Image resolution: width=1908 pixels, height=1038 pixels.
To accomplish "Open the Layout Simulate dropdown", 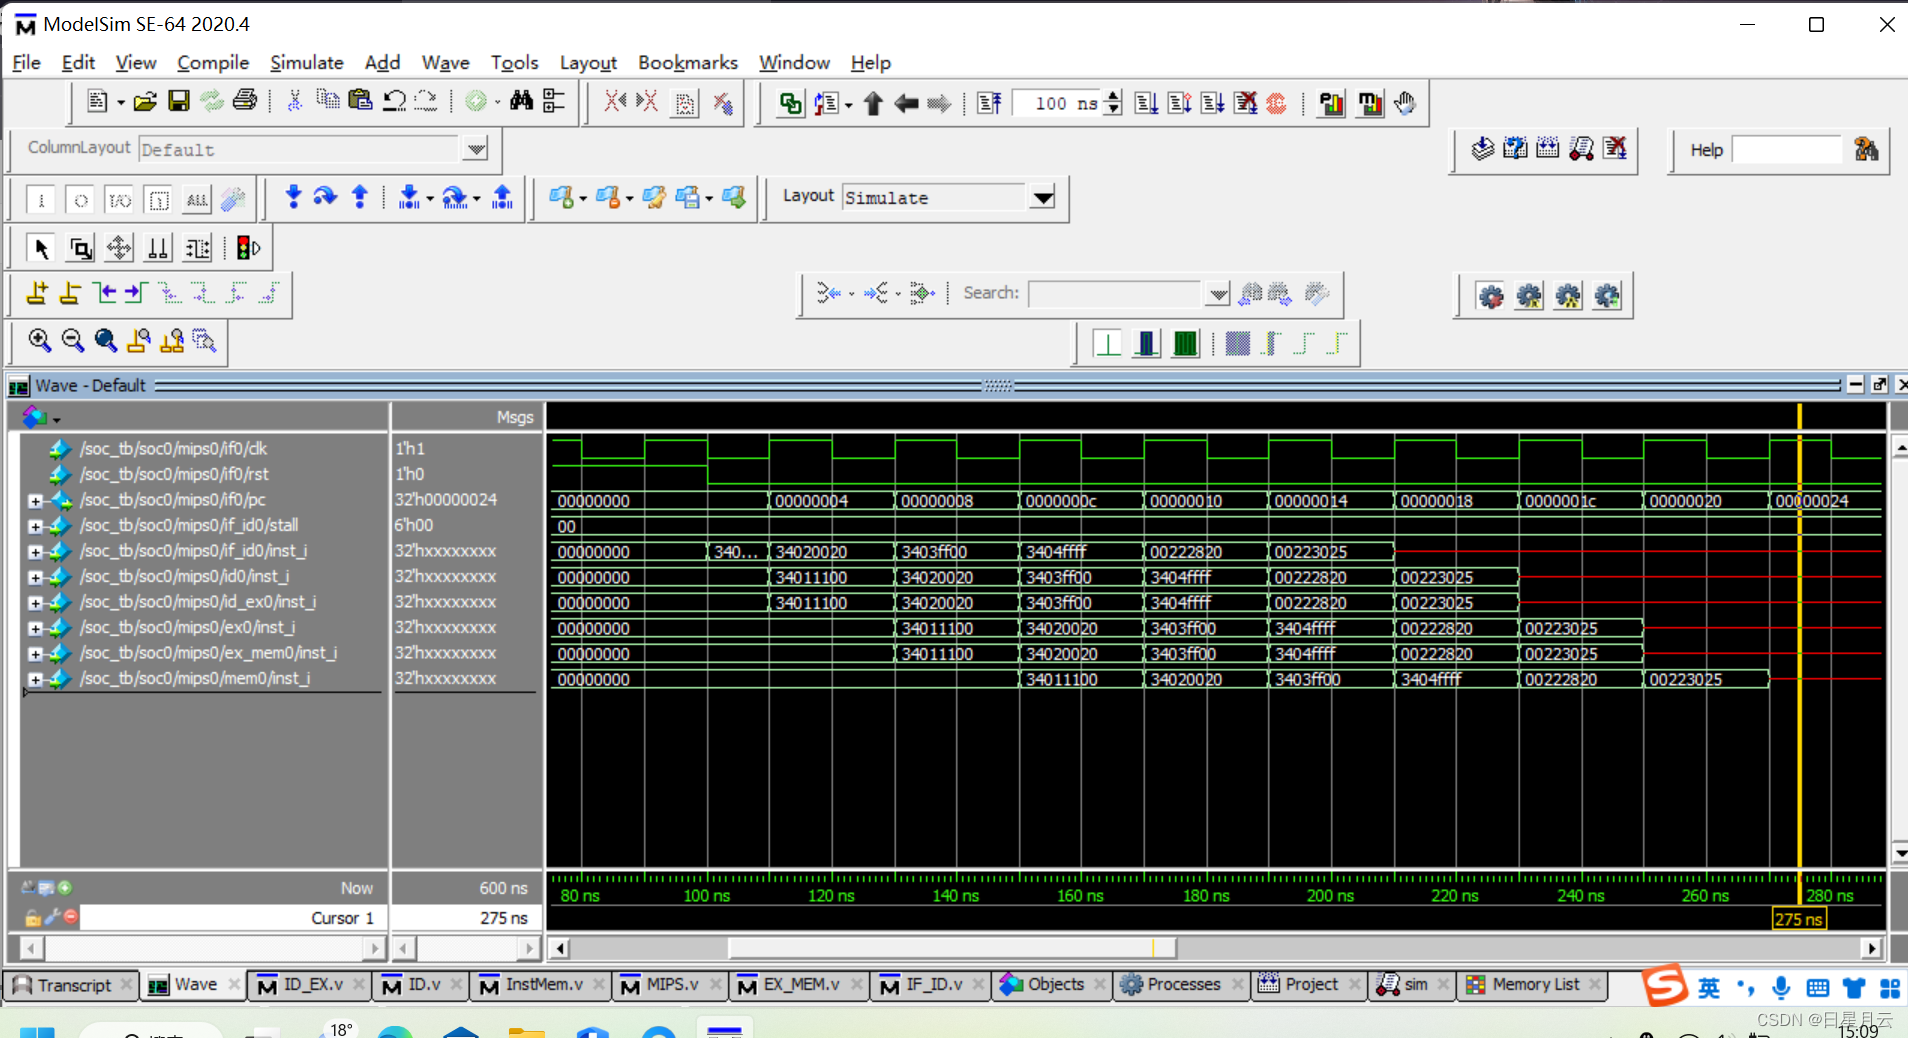I will (1043, 197).
